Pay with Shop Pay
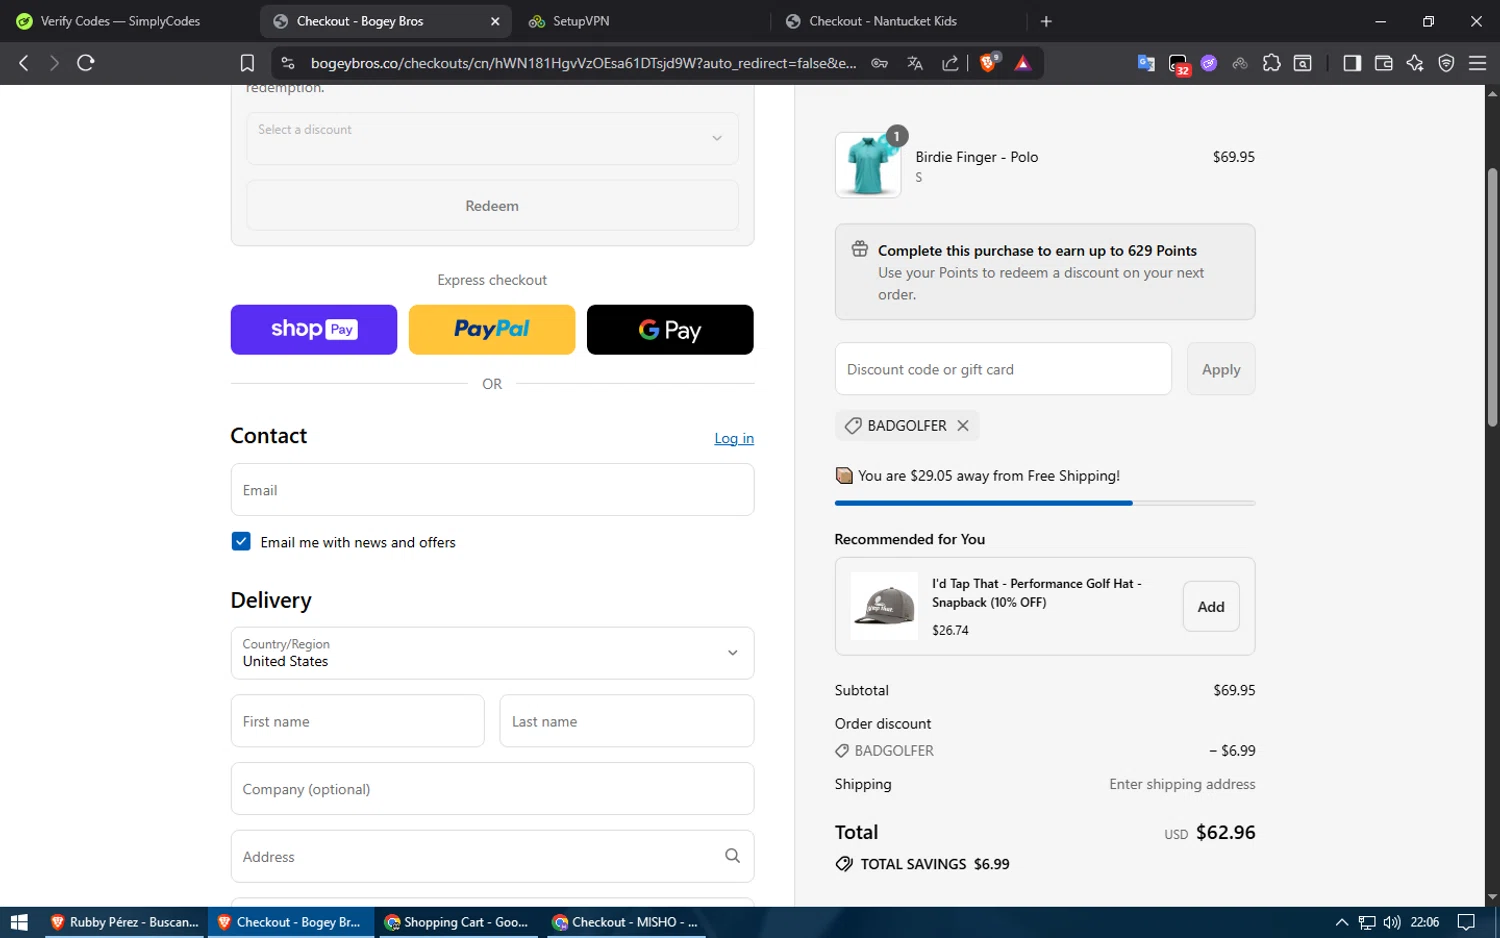 pyautogui.click(x=314, y=330)
